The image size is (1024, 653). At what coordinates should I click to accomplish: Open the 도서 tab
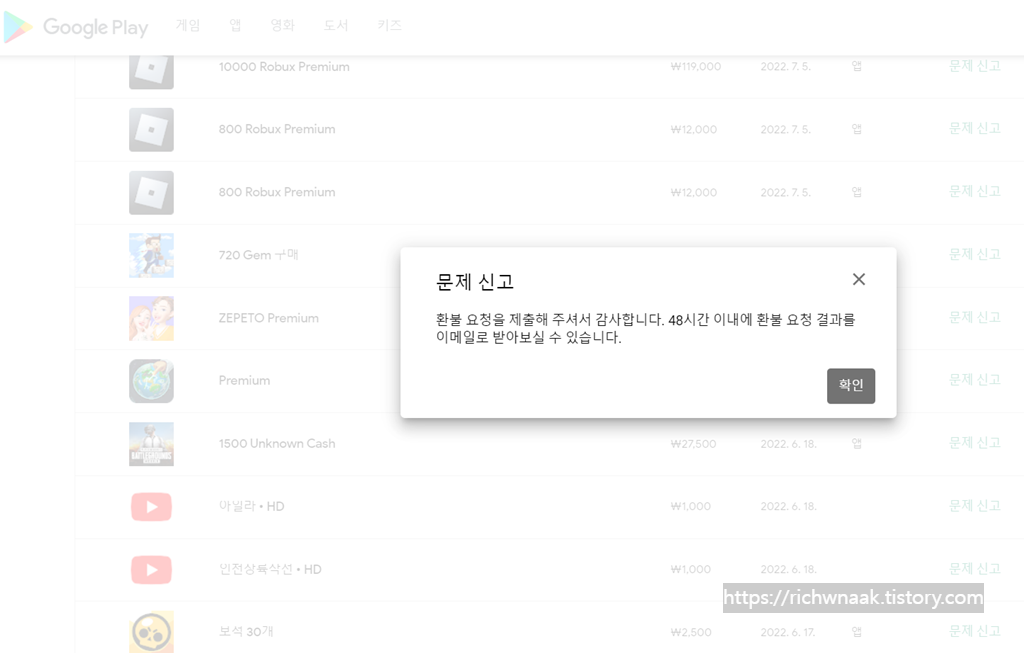click(x=336, y=25)
